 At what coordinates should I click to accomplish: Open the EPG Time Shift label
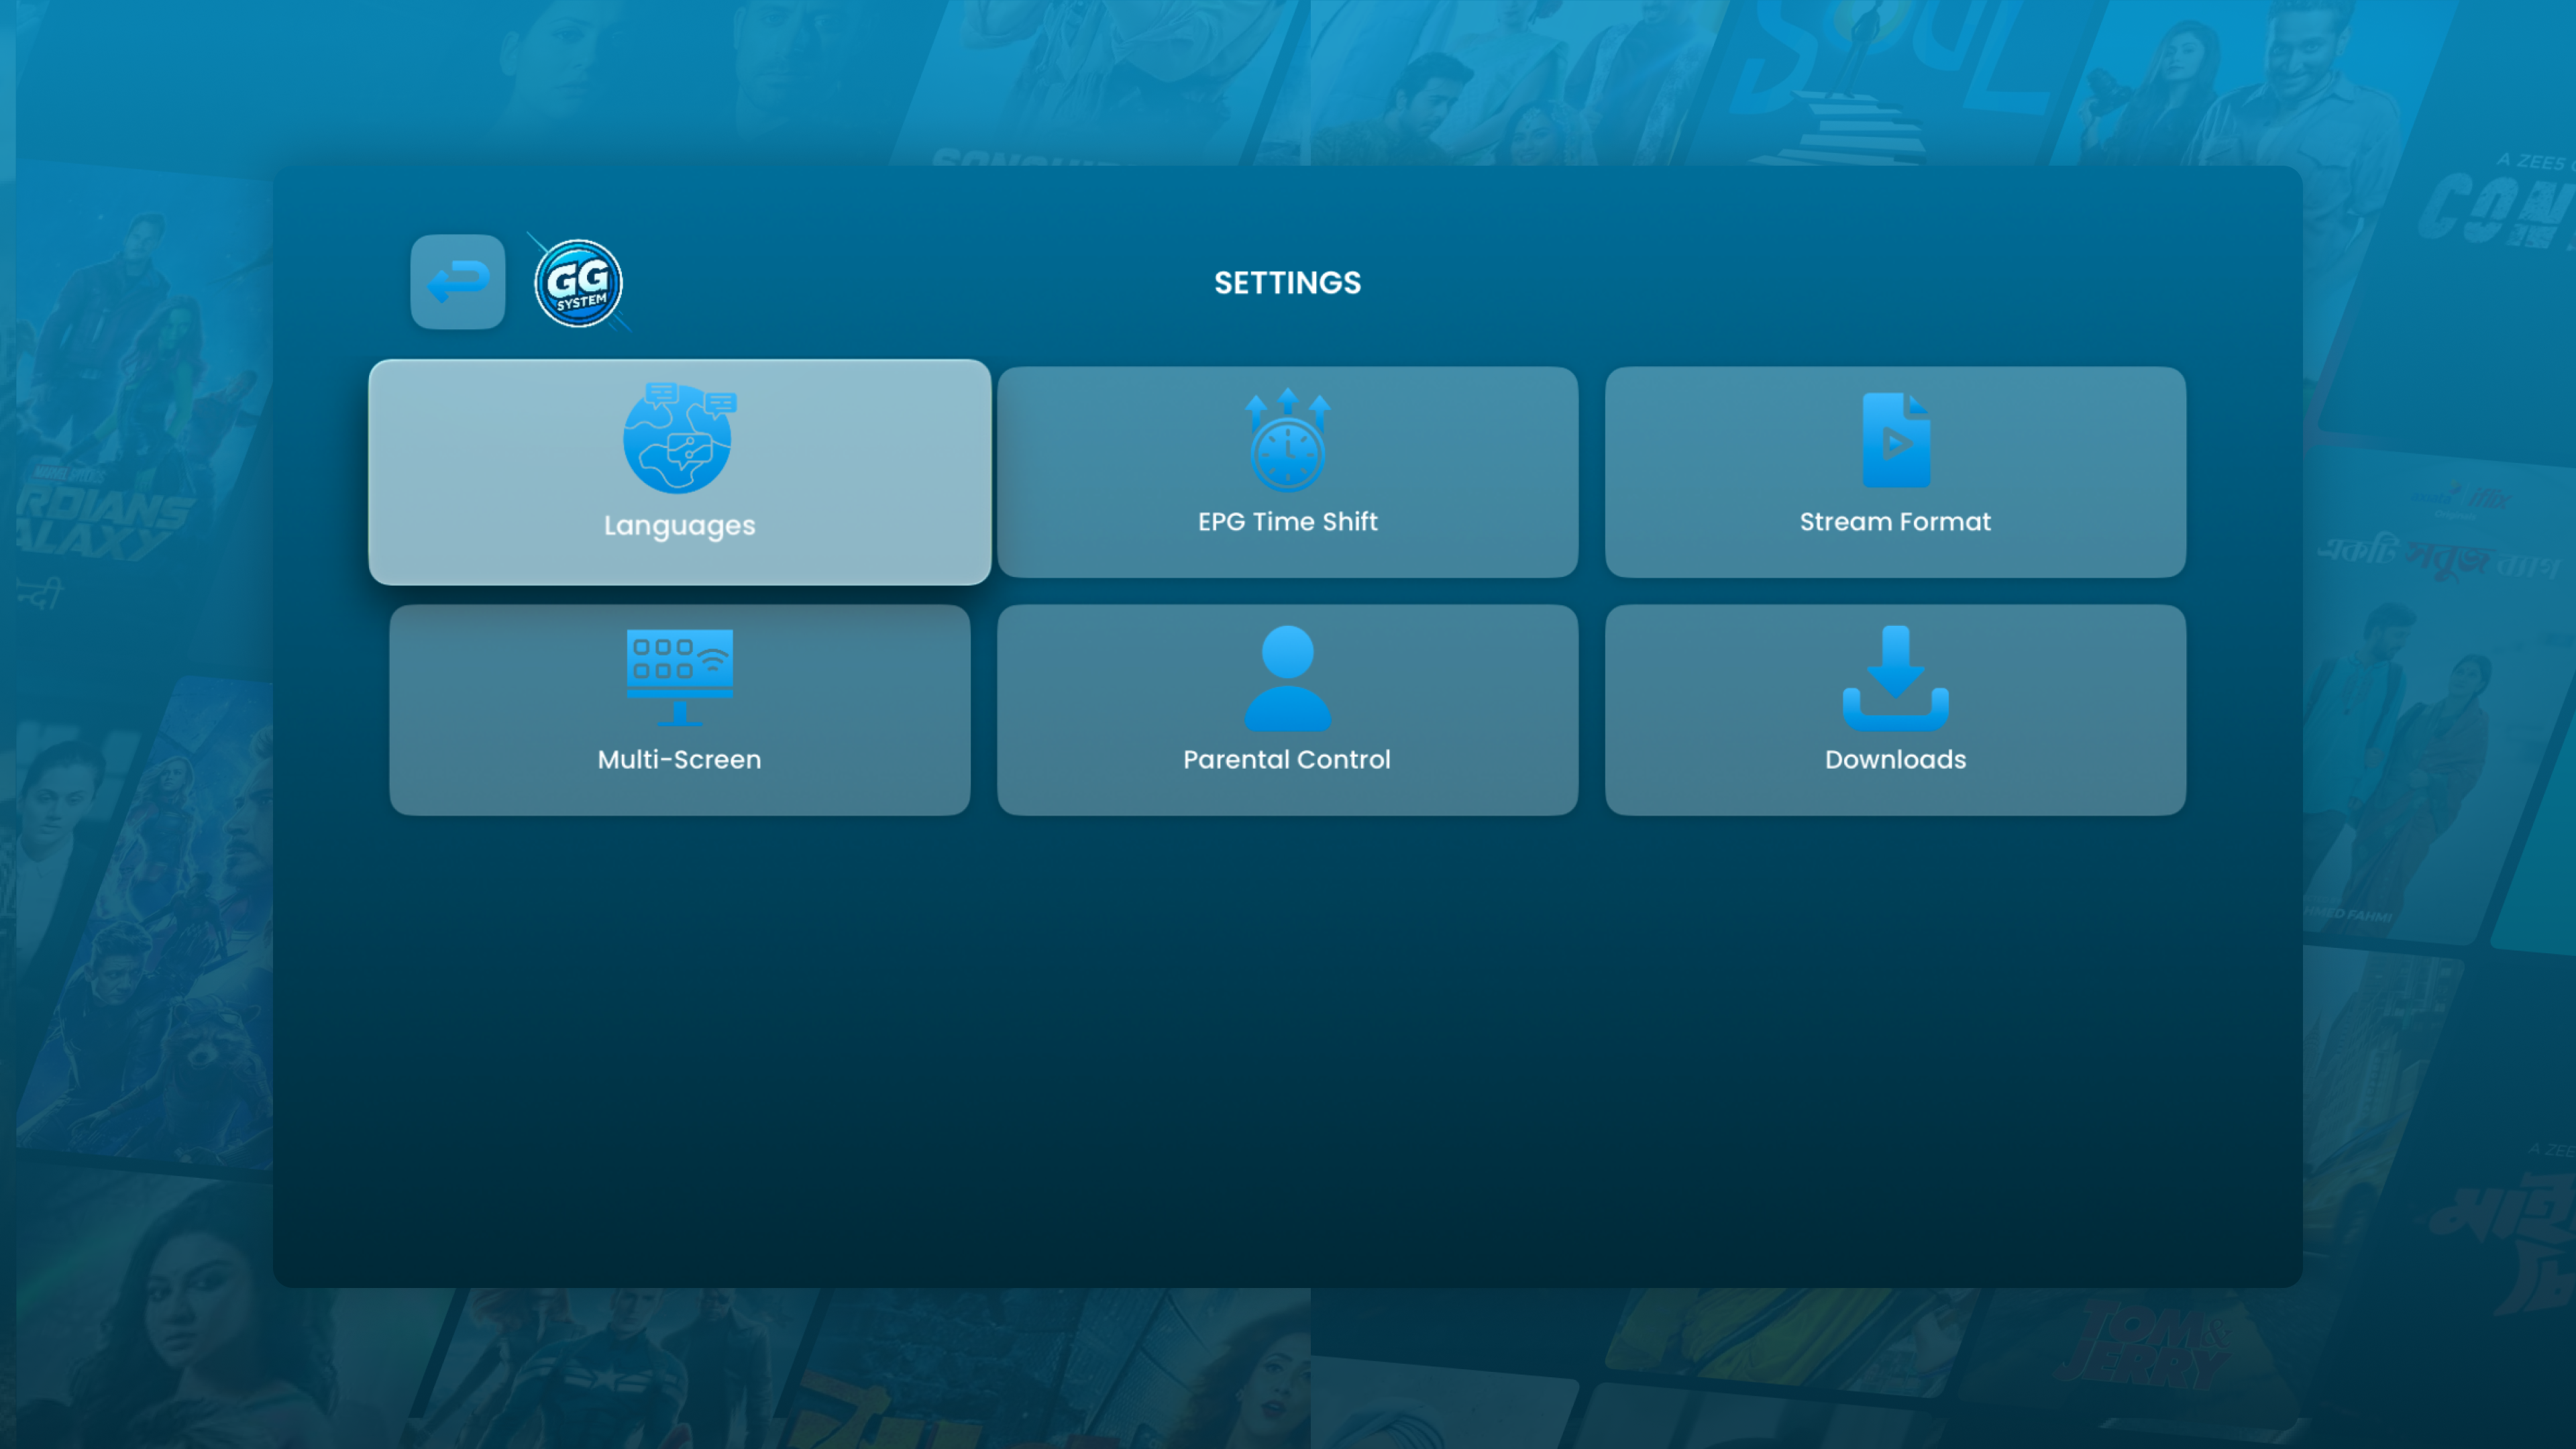[1288, 521]
